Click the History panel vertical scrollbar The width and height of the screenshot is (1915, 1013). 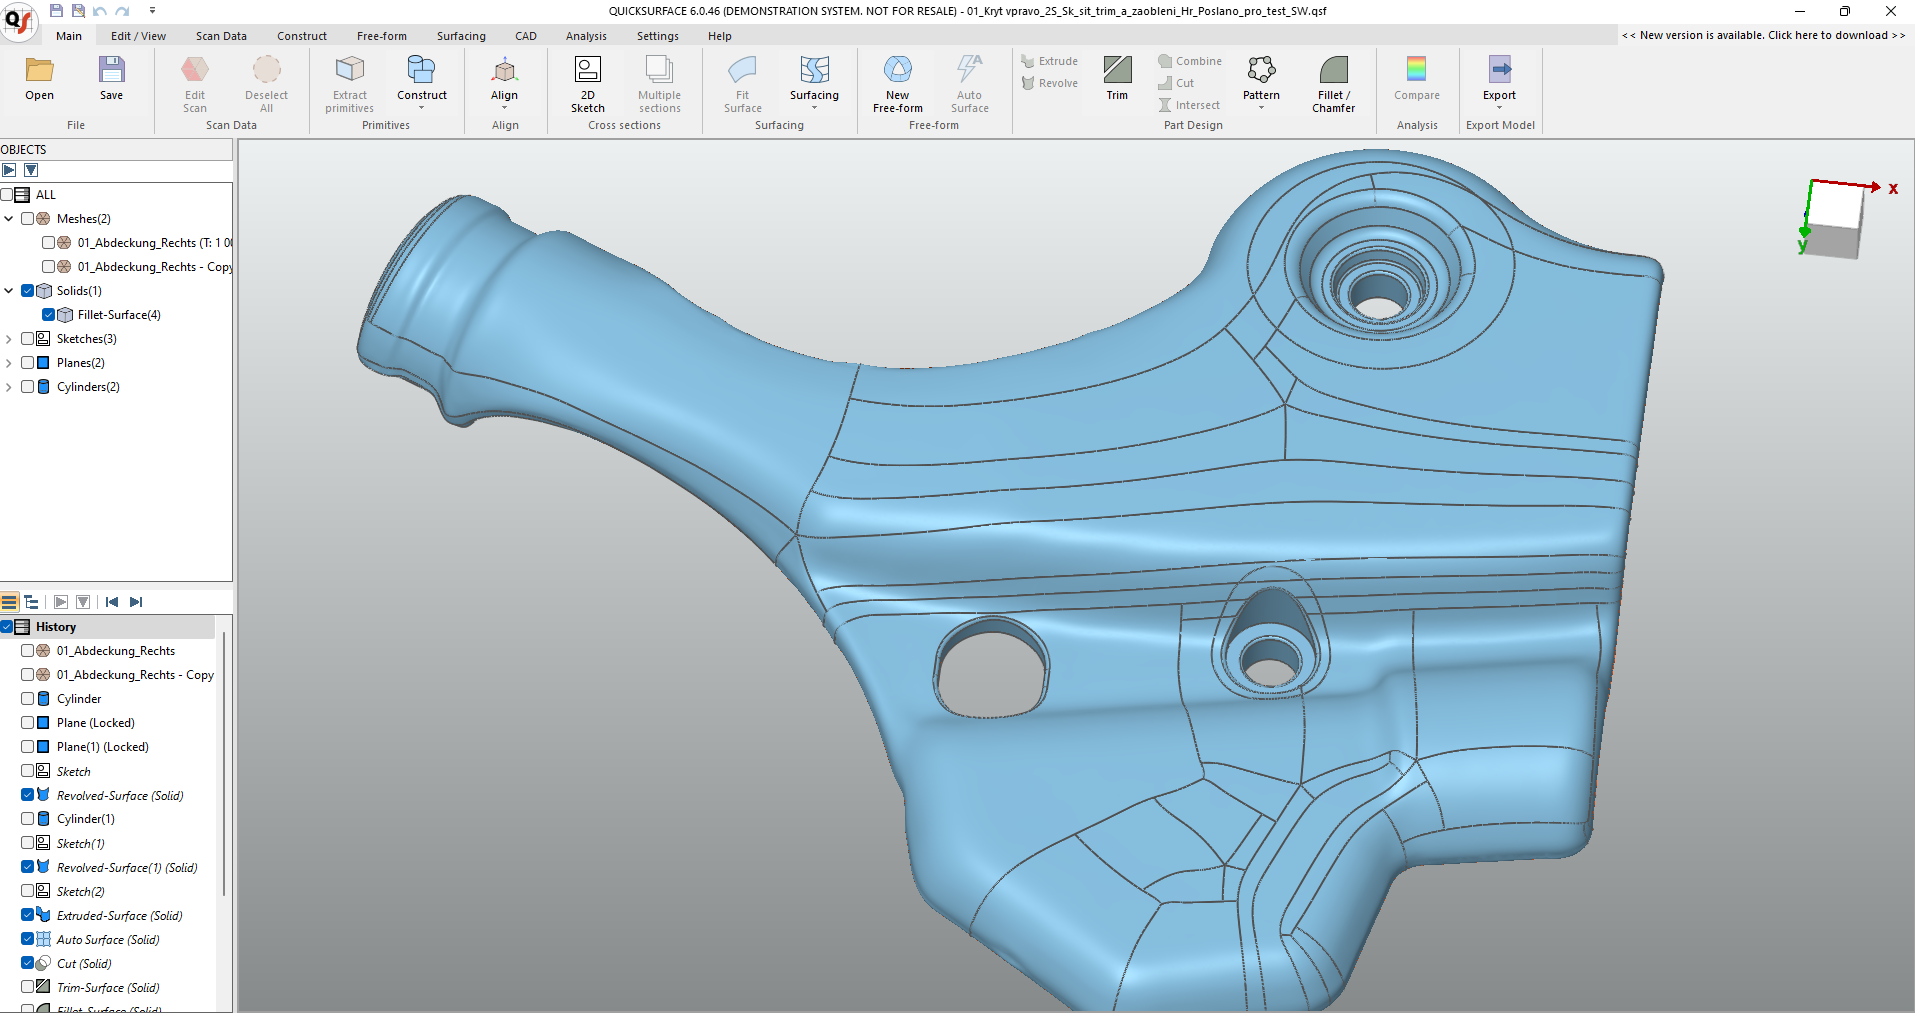(224, 765)
